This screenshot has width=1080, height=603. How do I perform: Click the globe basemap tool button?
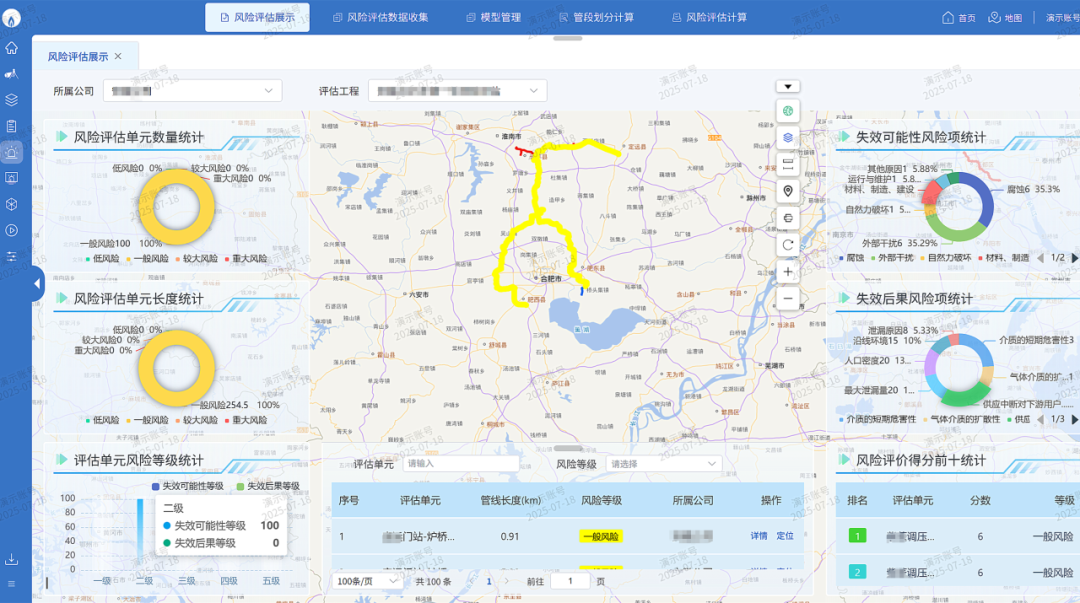click(788, 110)
